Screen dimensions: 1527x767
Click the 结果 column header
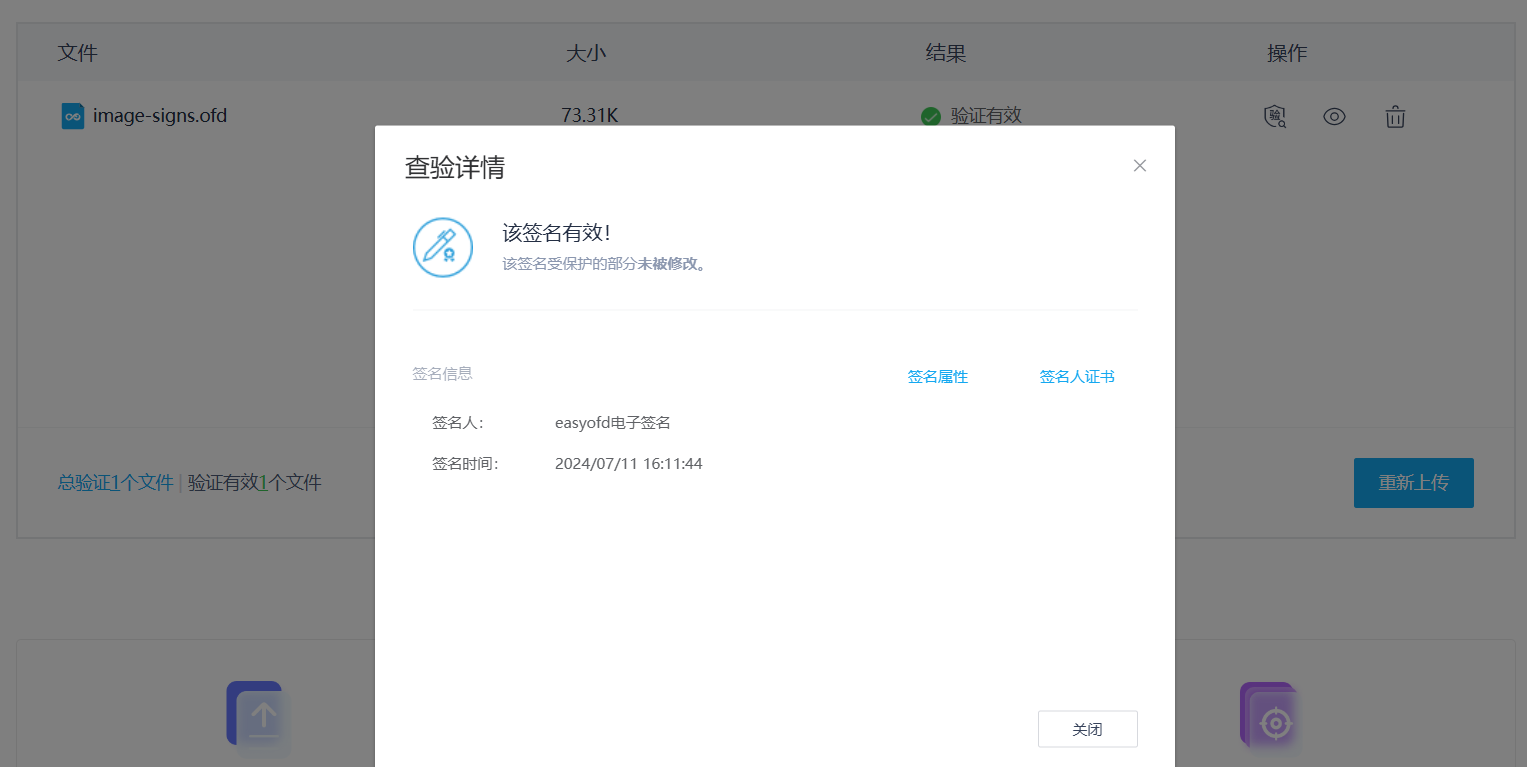[x=945, y=53]
